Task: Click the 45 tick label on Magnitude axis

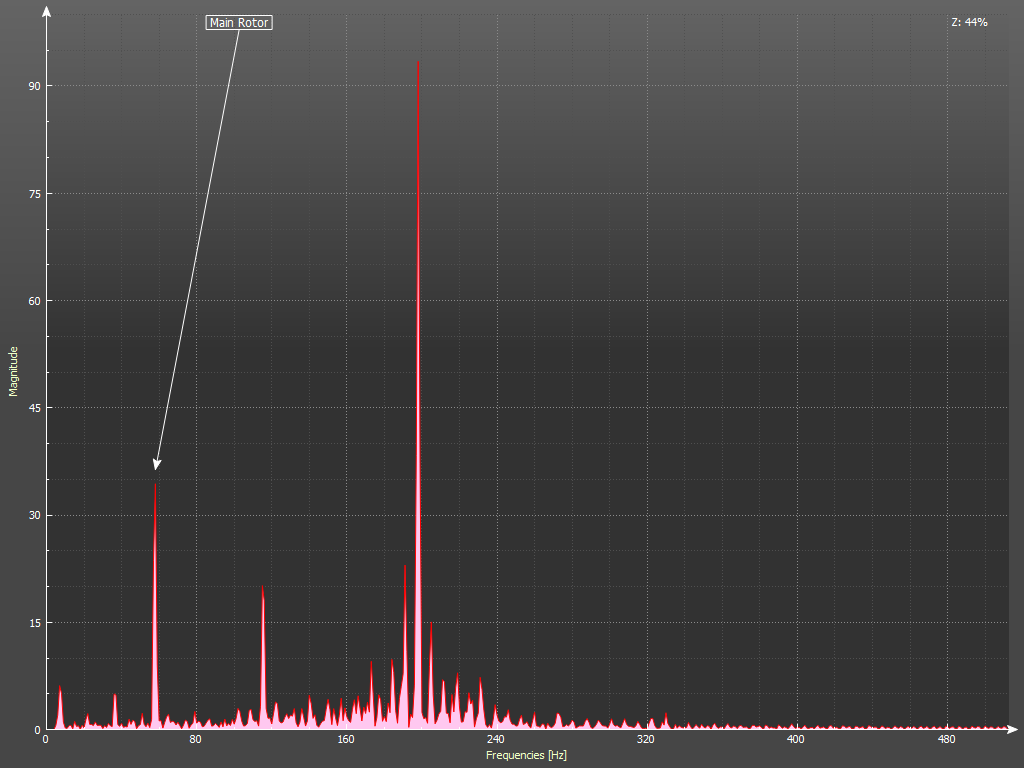Action: [34, 408]
